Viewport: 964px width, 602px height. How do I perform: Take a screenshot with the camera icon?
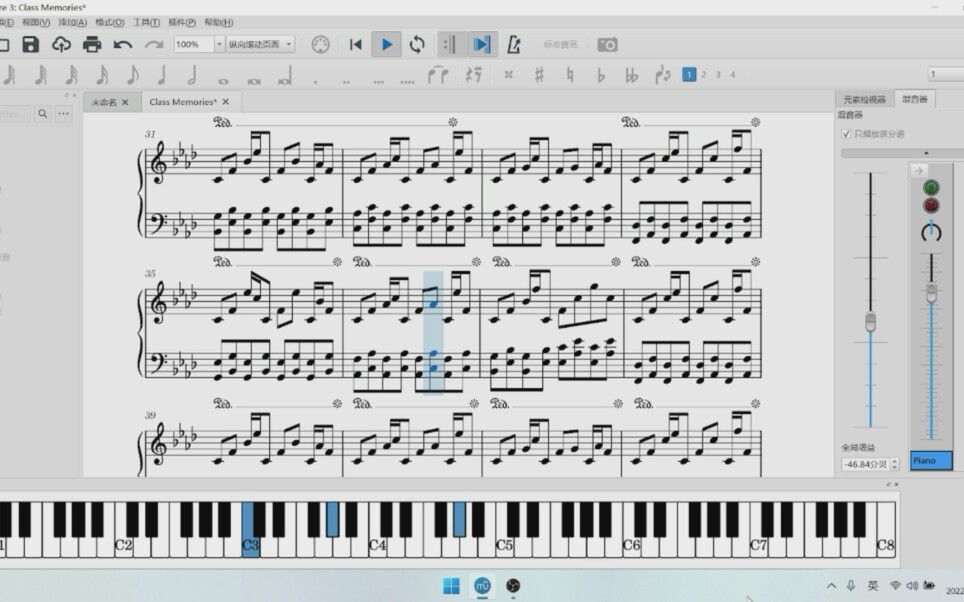coord(607,45)
